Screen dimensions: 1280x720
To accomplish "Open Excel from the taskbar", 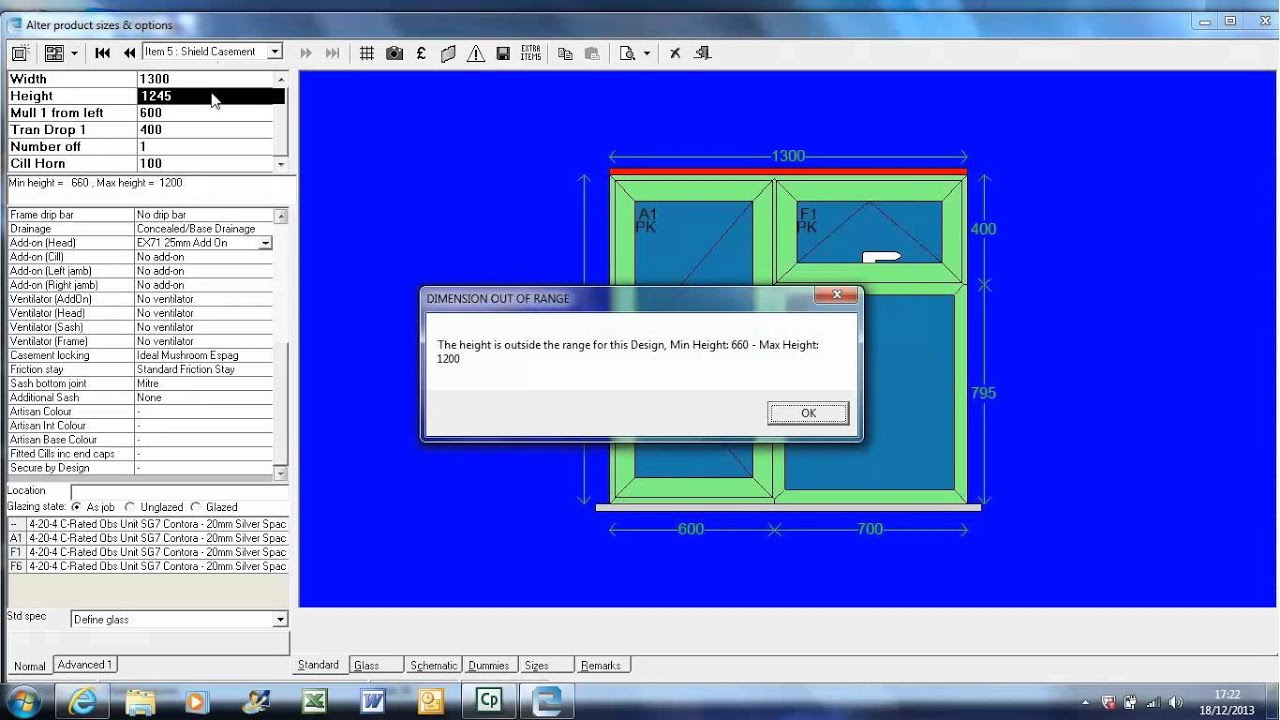I will (x=314, y=700).
